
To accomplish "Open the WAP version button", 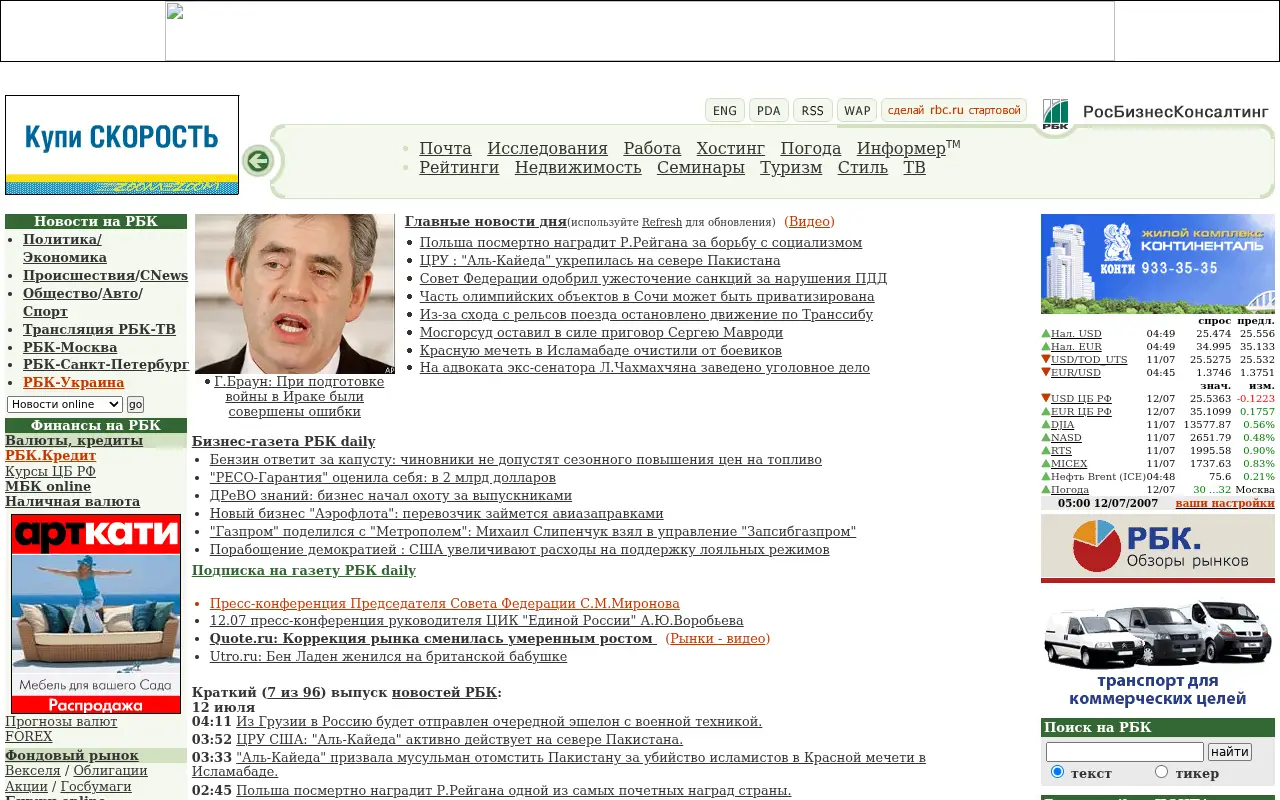I will click(x=857, y=110).
